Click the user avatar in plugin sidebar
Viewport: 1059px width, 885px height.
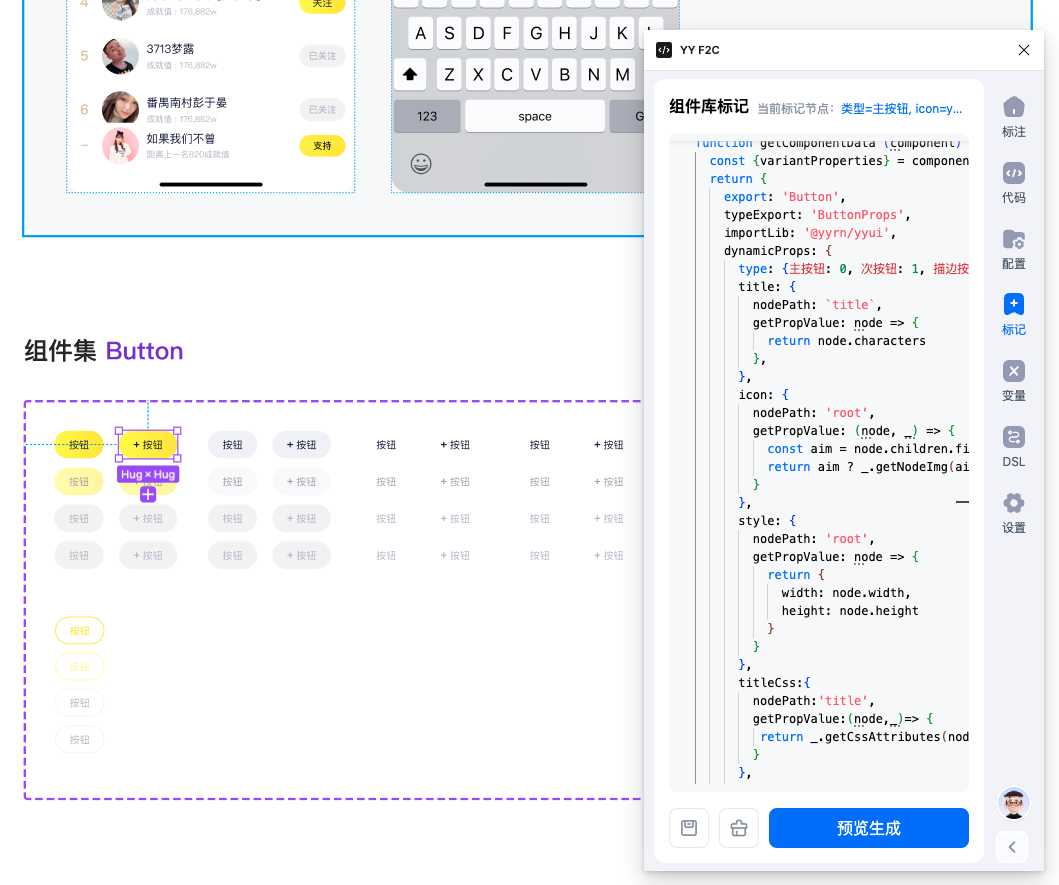1013,802
